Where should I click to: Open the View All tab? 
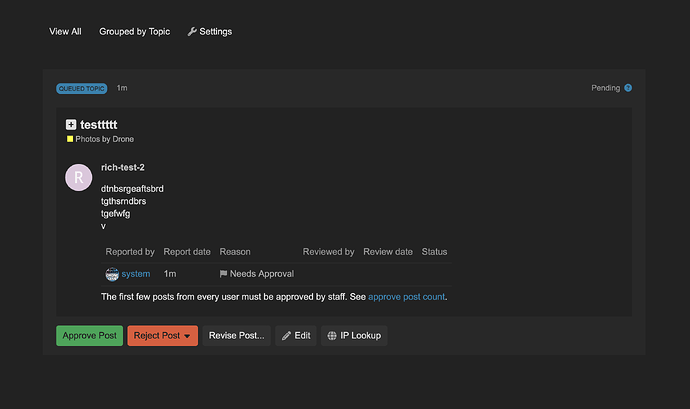(x=65, y=32)
